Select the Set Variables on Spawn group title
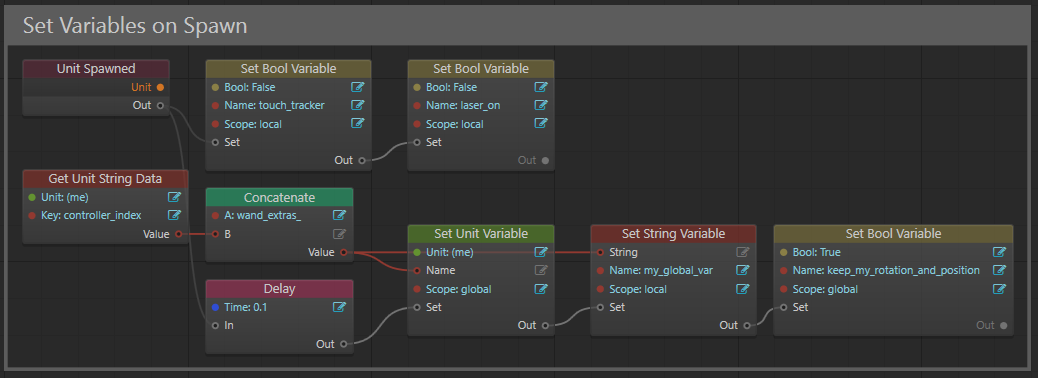Screen dimensions: 1038x378 [x=135, y=25]
